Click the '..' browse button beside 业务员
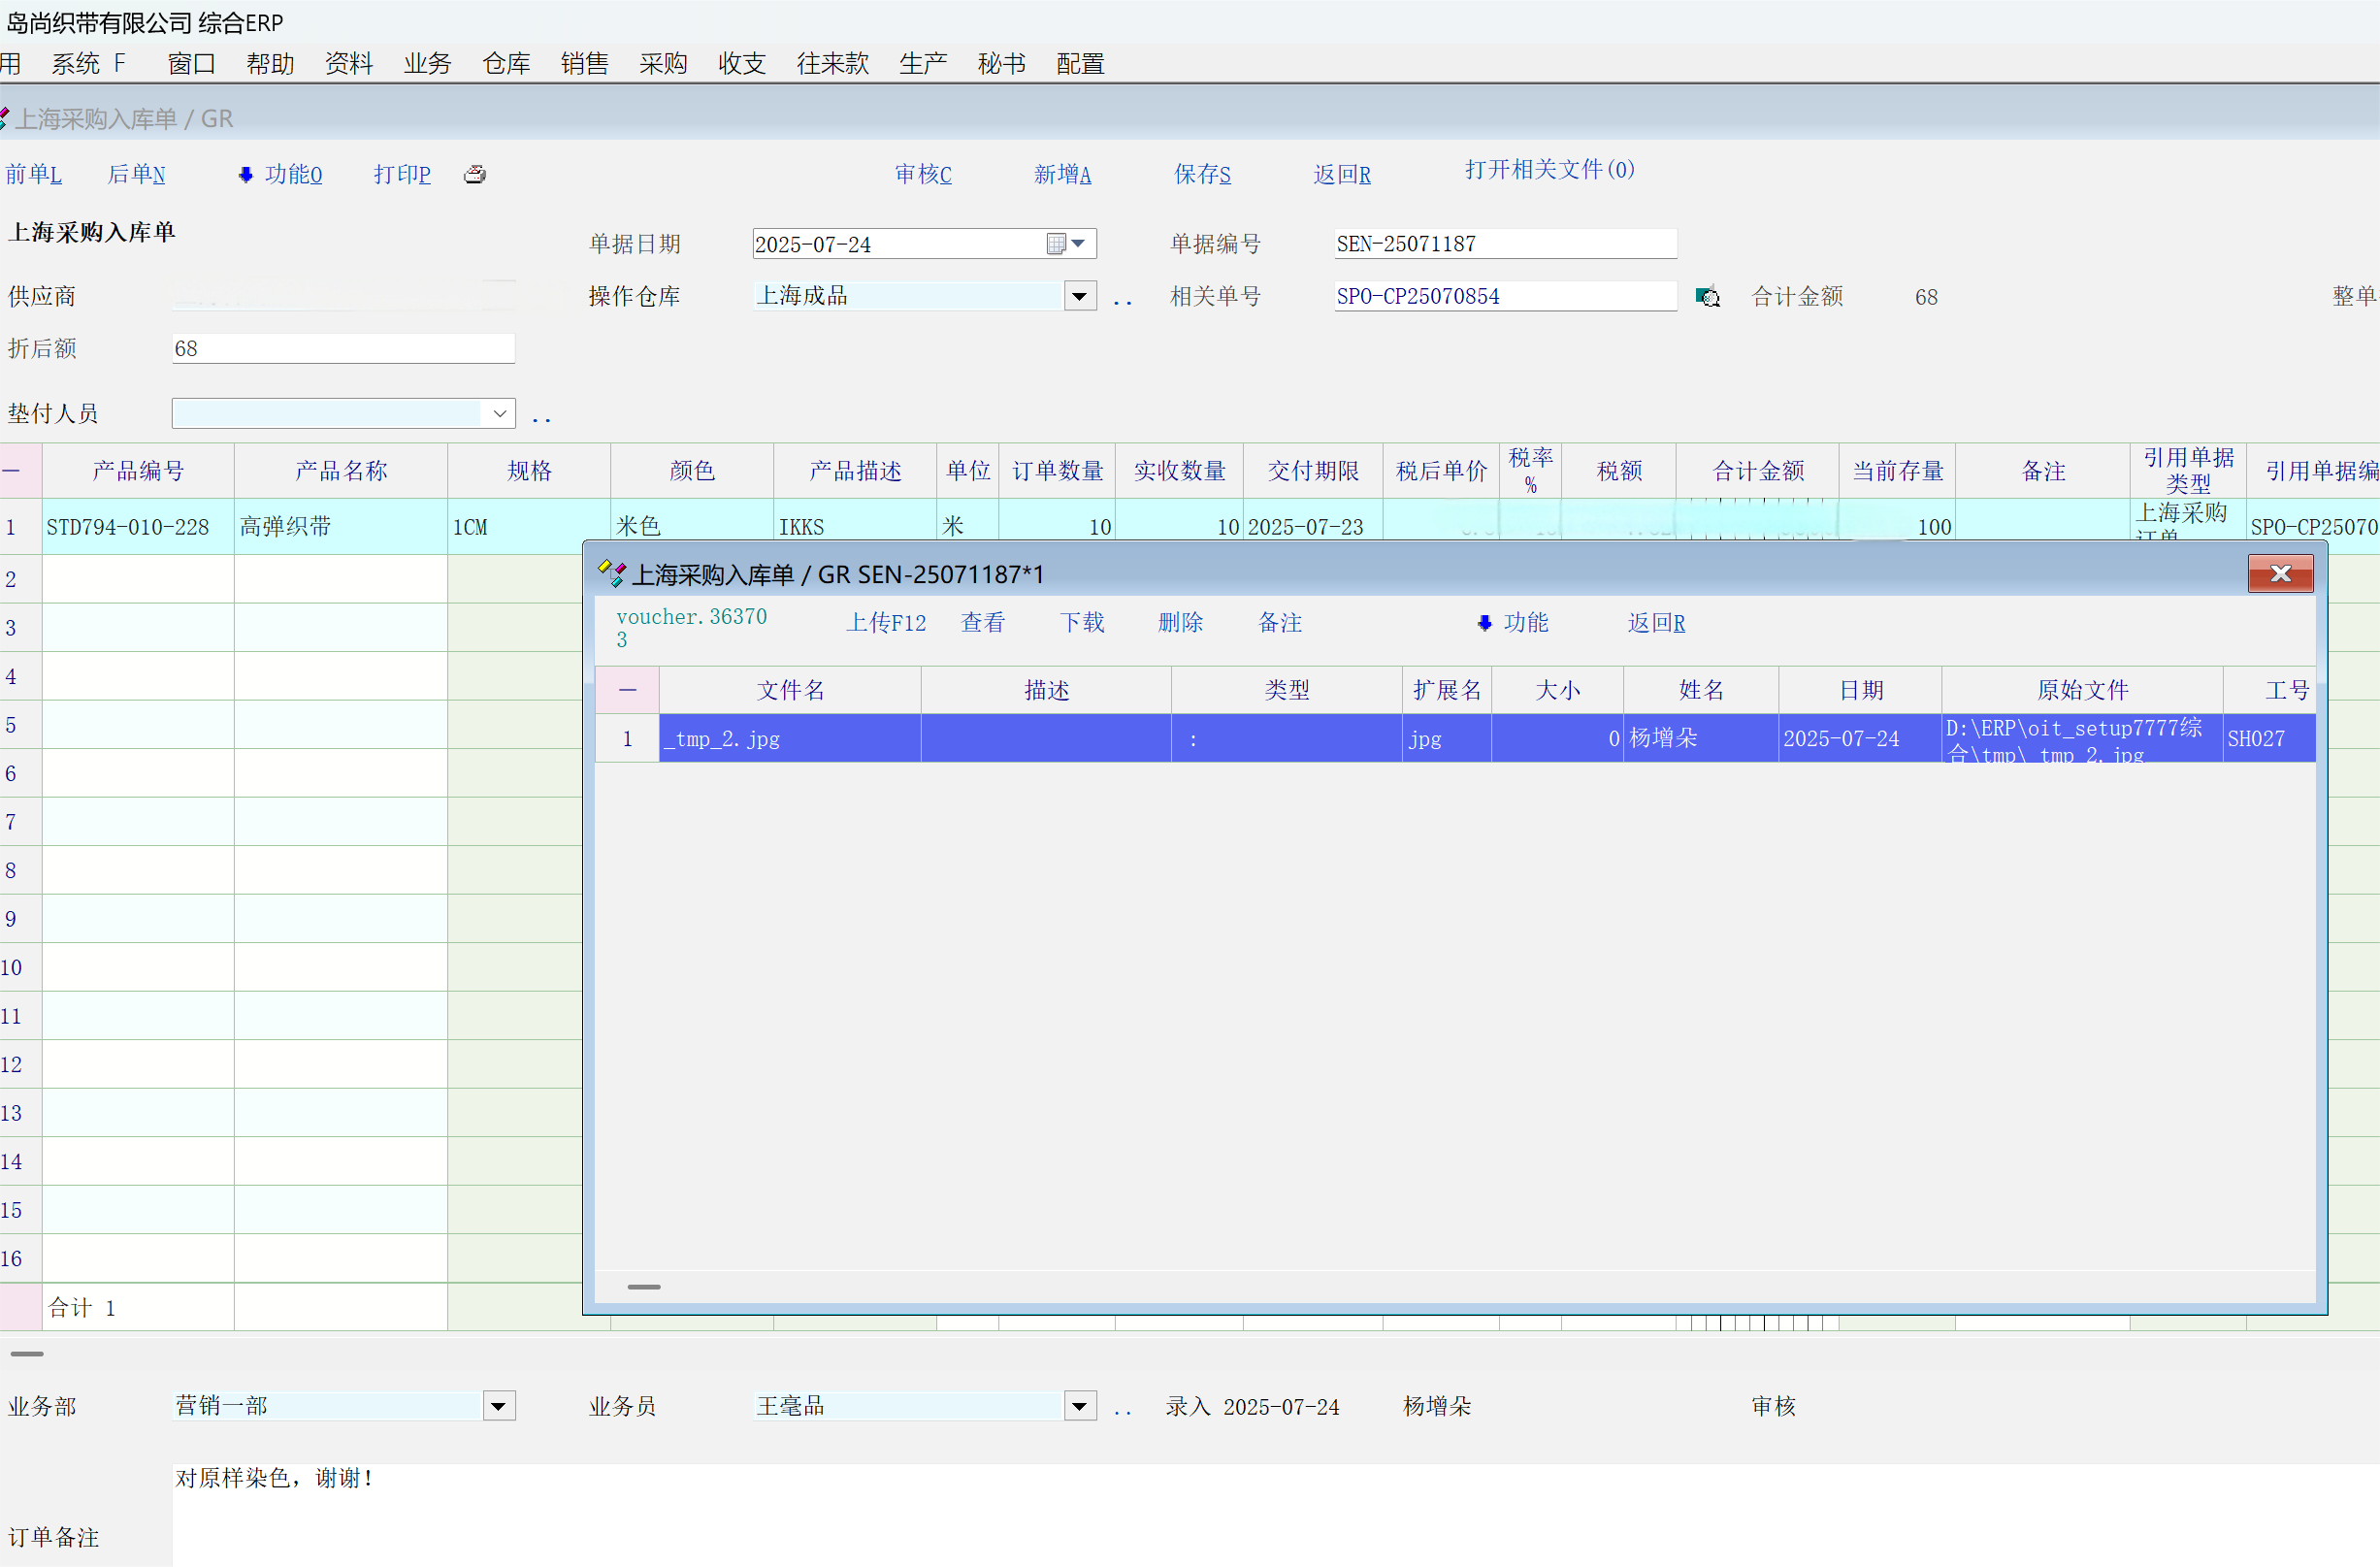The width and height of the screenshot is (2380, 1567). pos(1122,1409)
